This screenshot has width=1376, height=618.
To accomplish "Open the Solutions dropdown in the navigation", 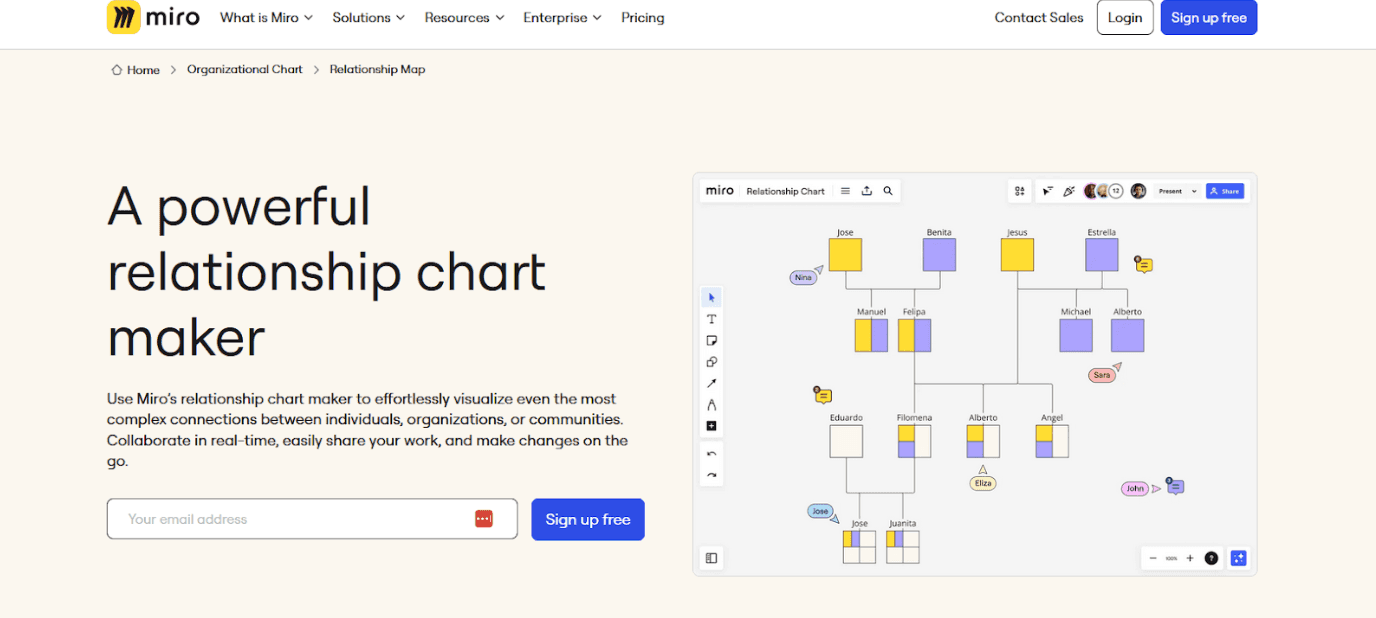I will [x=368, y=17].
